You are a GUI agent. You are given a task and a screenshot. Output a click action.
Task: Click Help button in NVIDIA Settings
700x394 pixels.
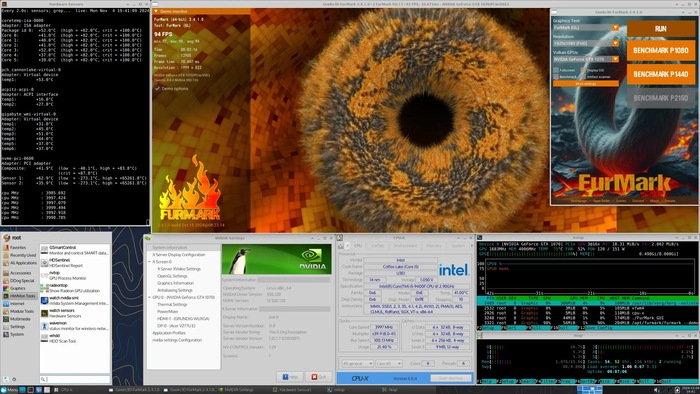tap(290, 377)
